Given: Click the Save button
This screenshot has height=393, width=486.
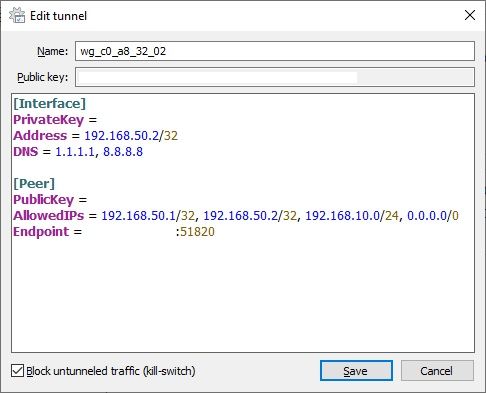Looking at the screenshot, I should (356, 371).
